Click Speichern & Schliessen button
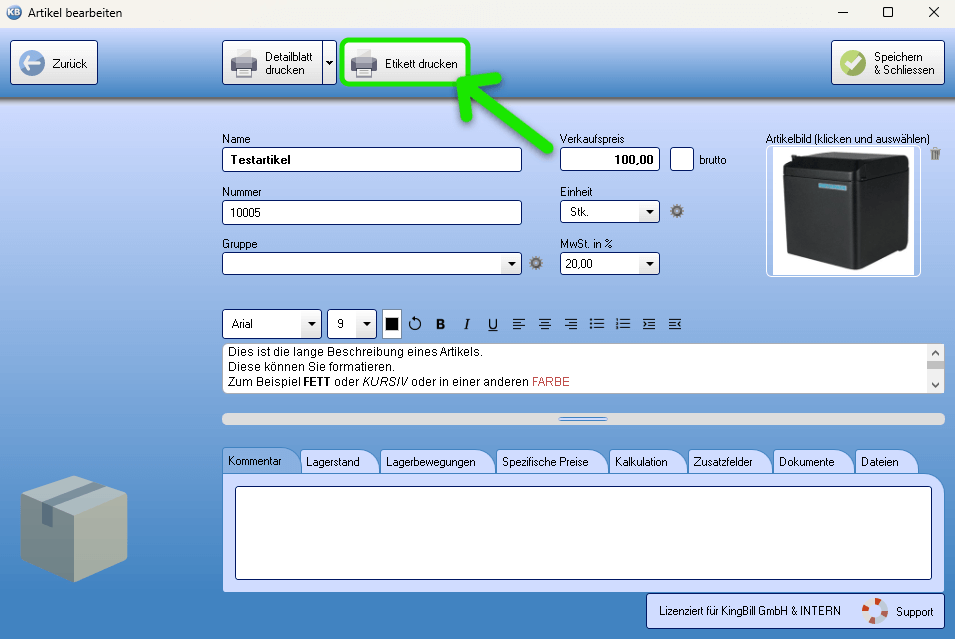This screenshot has width=955, height=639. click(x=888, y=63)
